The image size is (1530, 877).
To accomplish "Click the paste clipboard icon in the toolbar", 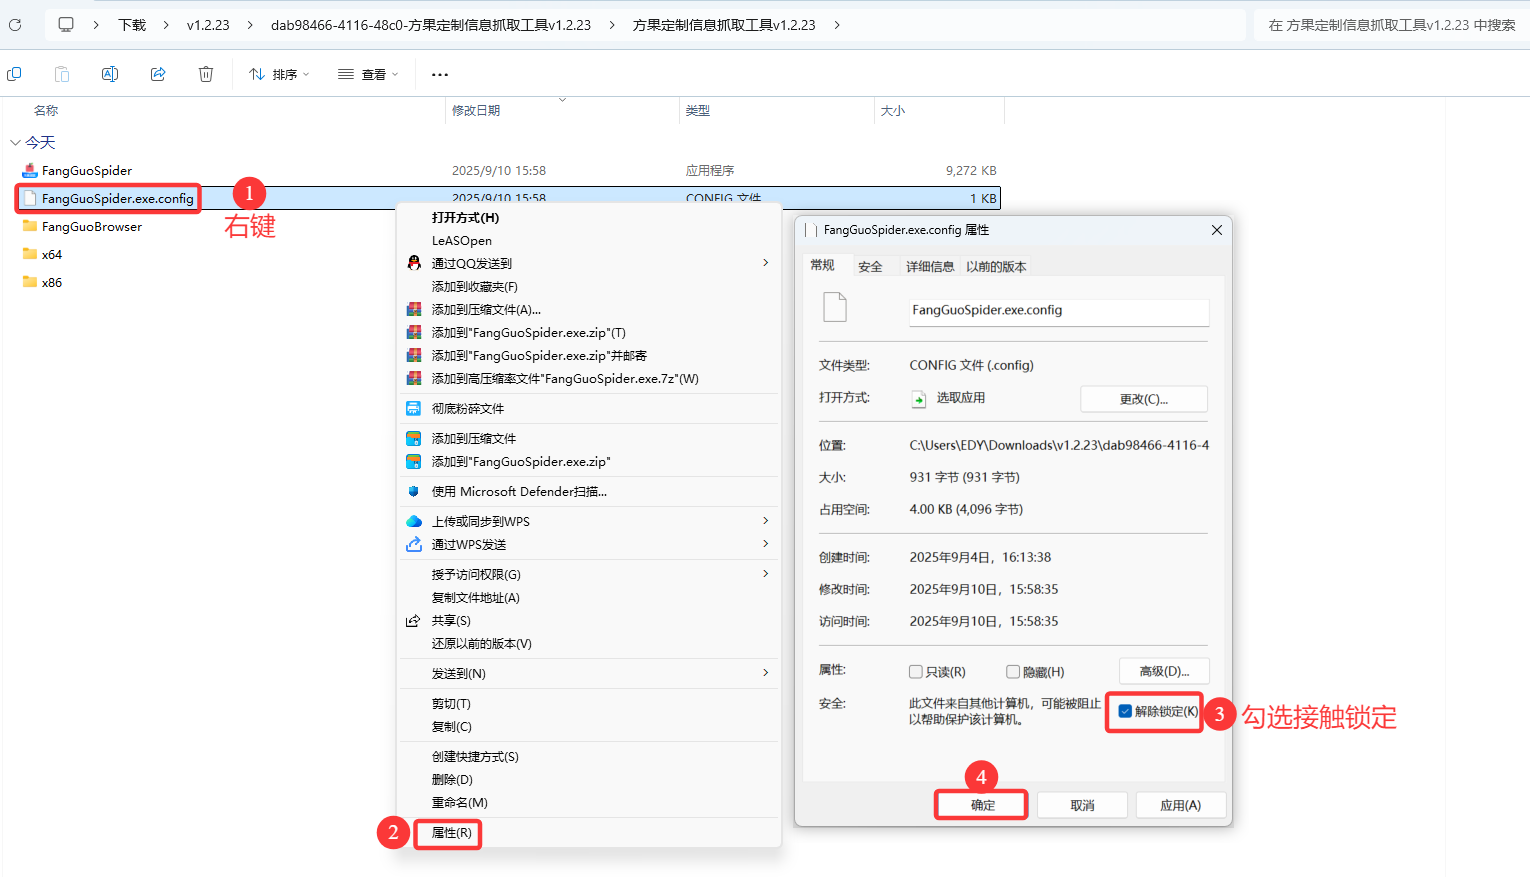I will [62, 74].
